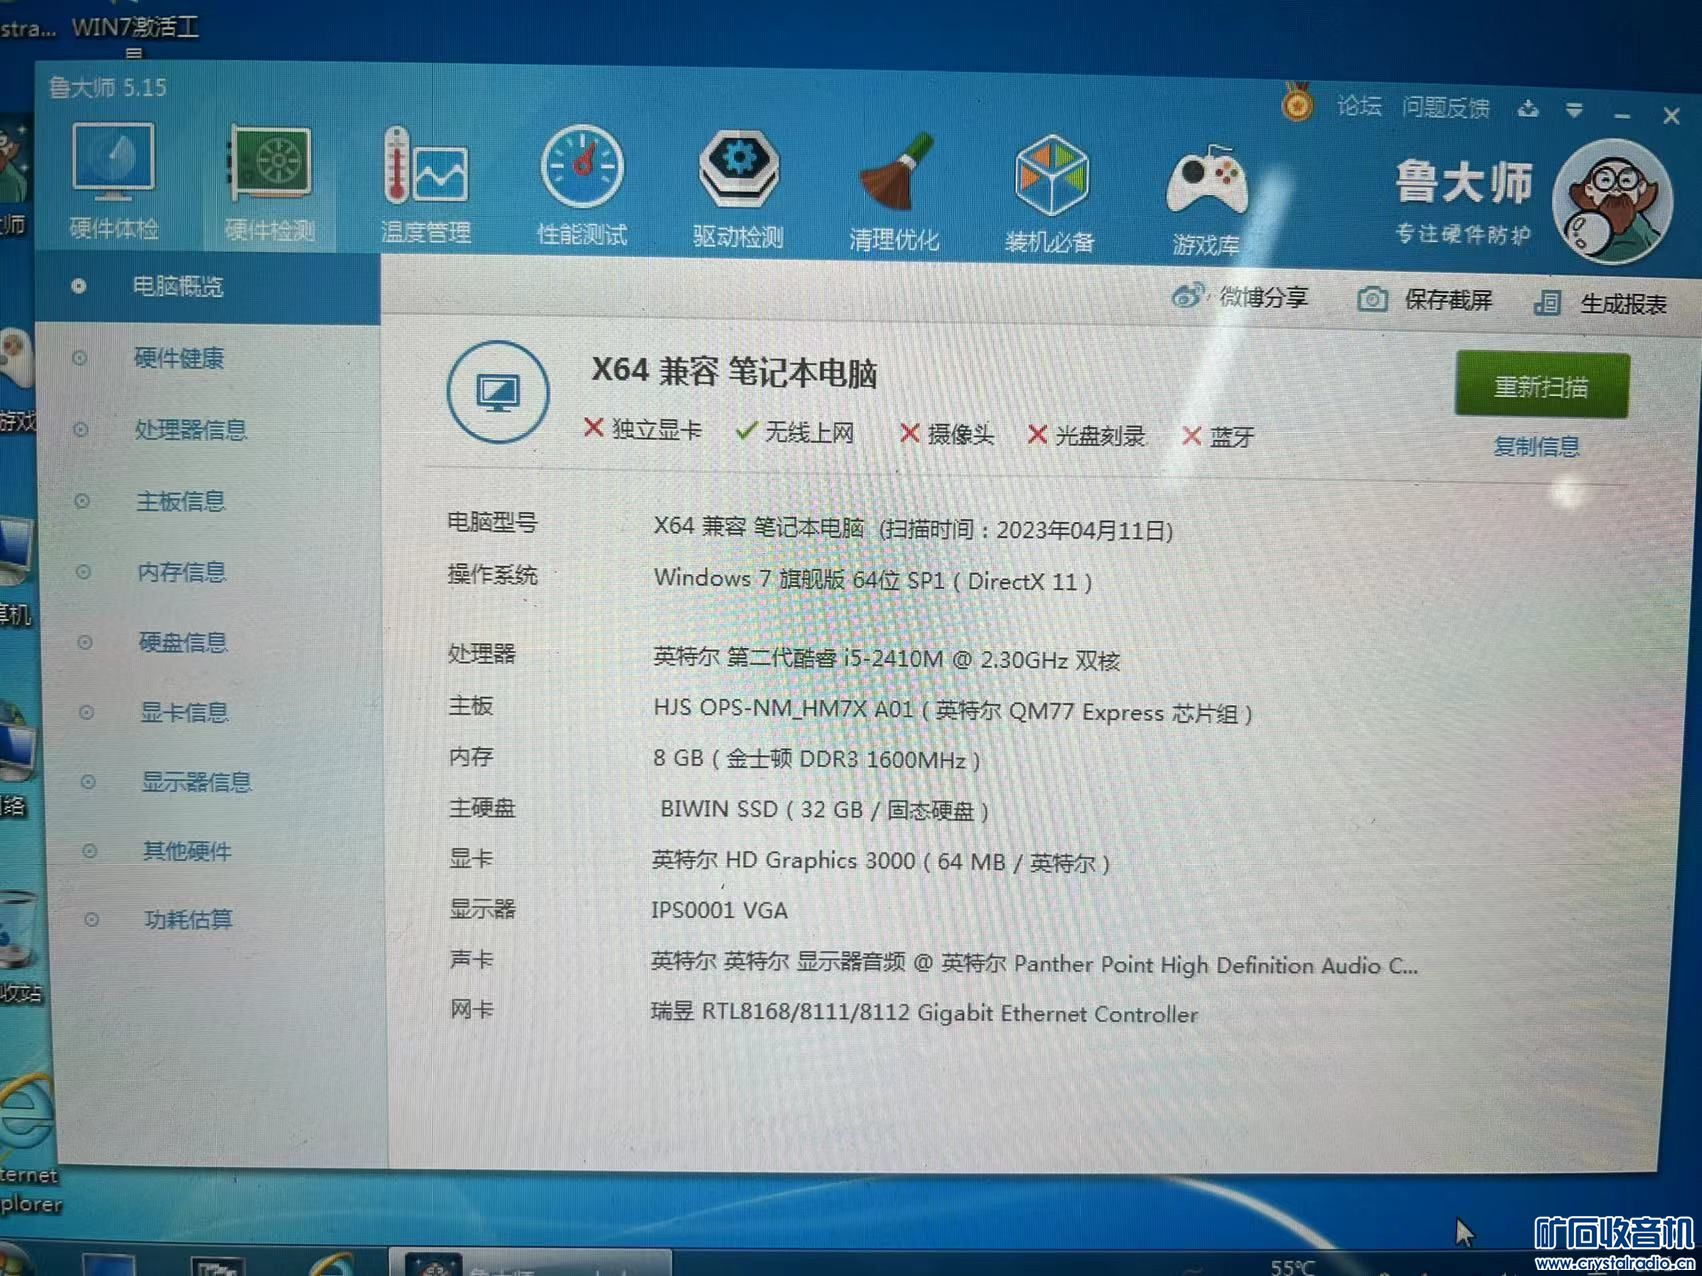Click the 电脑型号 scan date value
Image resolution: width=1702 pixels, height=1276 pixels.
tap(913, 528)
